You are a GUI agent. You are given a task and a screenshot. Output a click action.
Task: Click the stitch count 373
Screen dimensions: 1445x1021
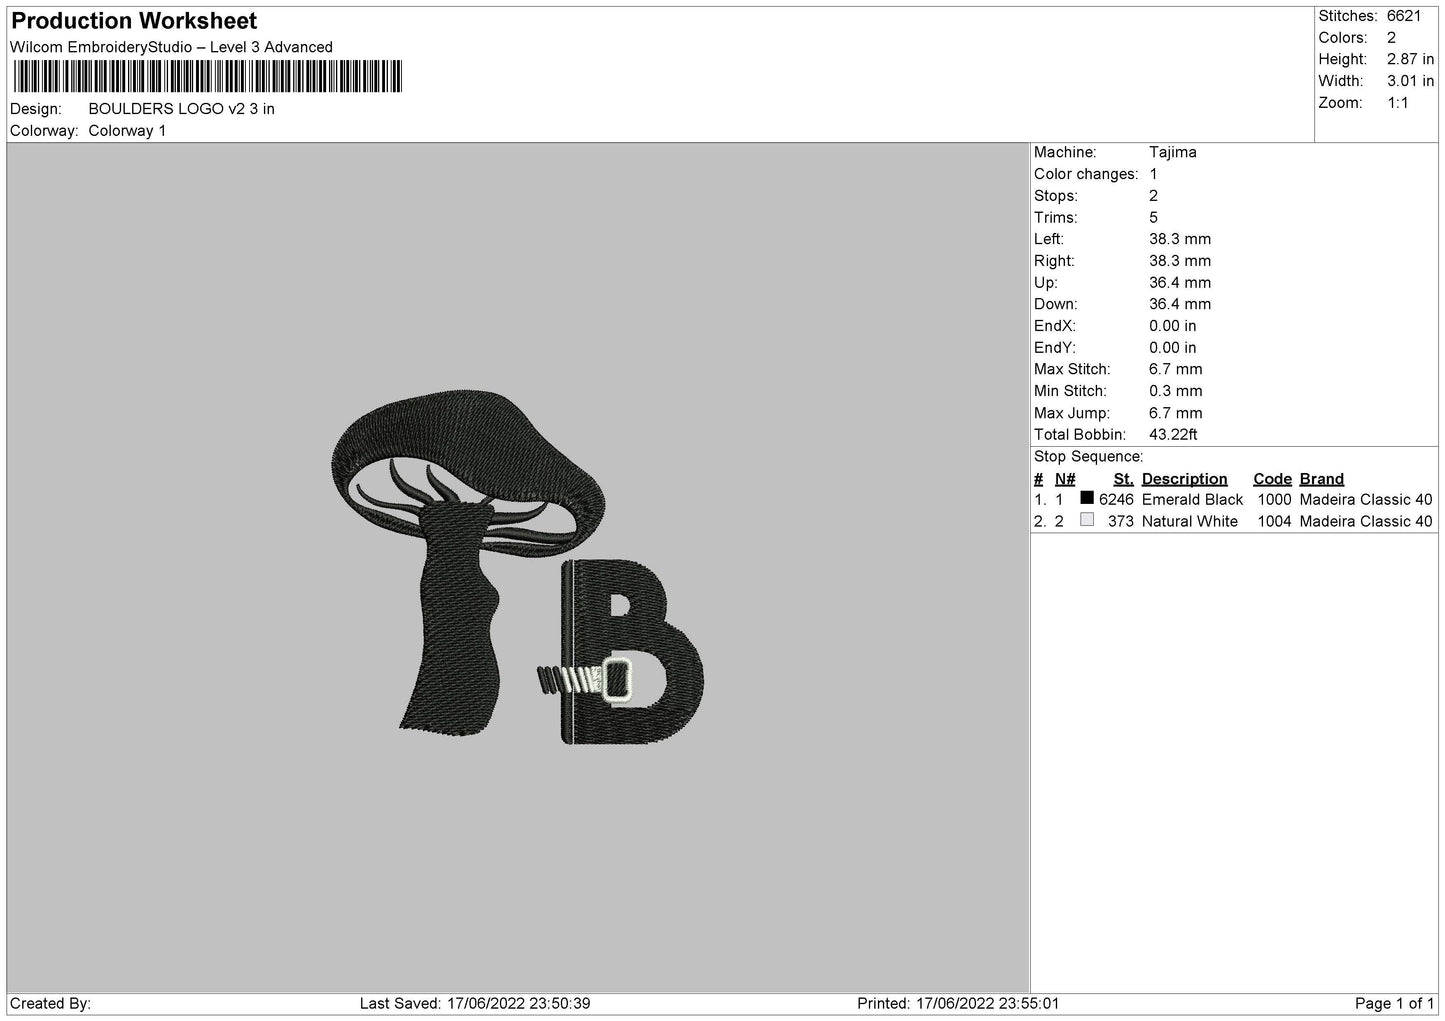1121,522
